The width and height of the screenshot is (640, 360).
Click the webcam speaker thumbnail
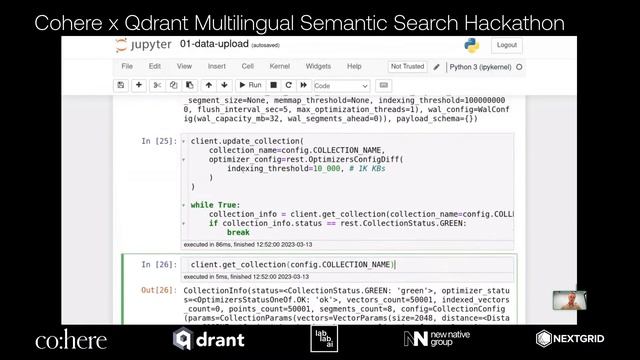click(x=569, y=300)
